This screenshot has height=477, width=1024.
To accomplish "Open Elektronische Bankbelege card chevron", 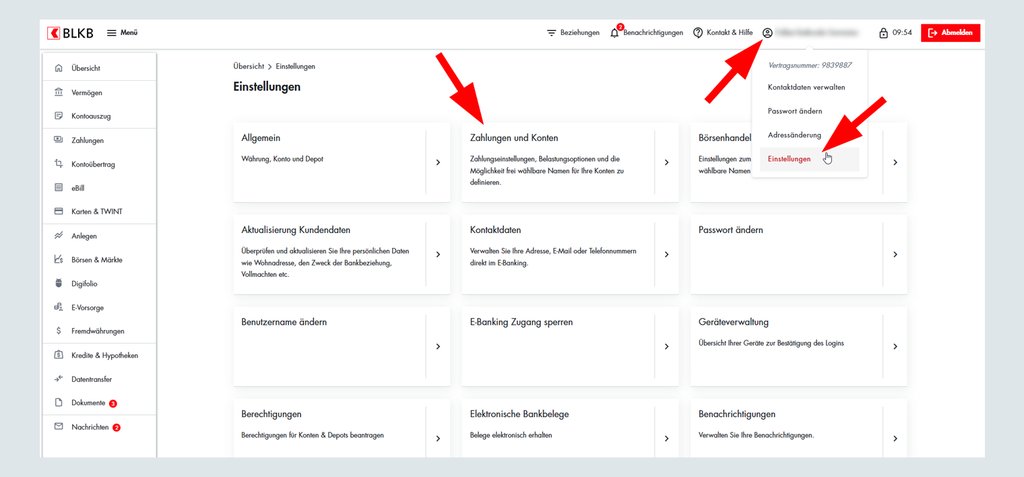I will click(x=667, y=438).
